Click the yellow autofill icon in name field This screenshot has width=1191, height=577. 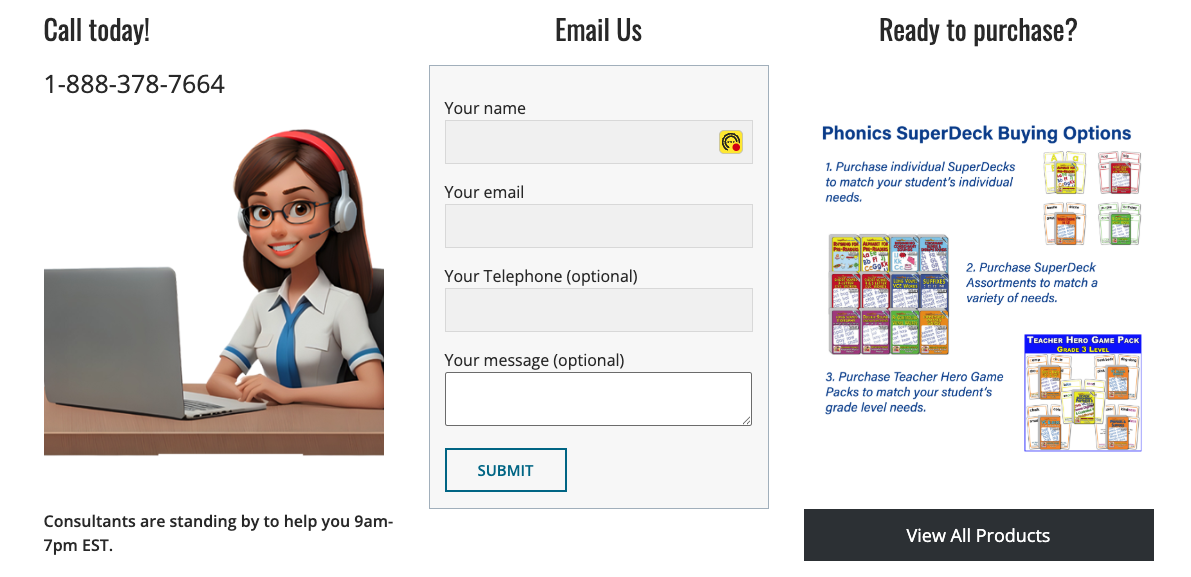pos(731,142)
